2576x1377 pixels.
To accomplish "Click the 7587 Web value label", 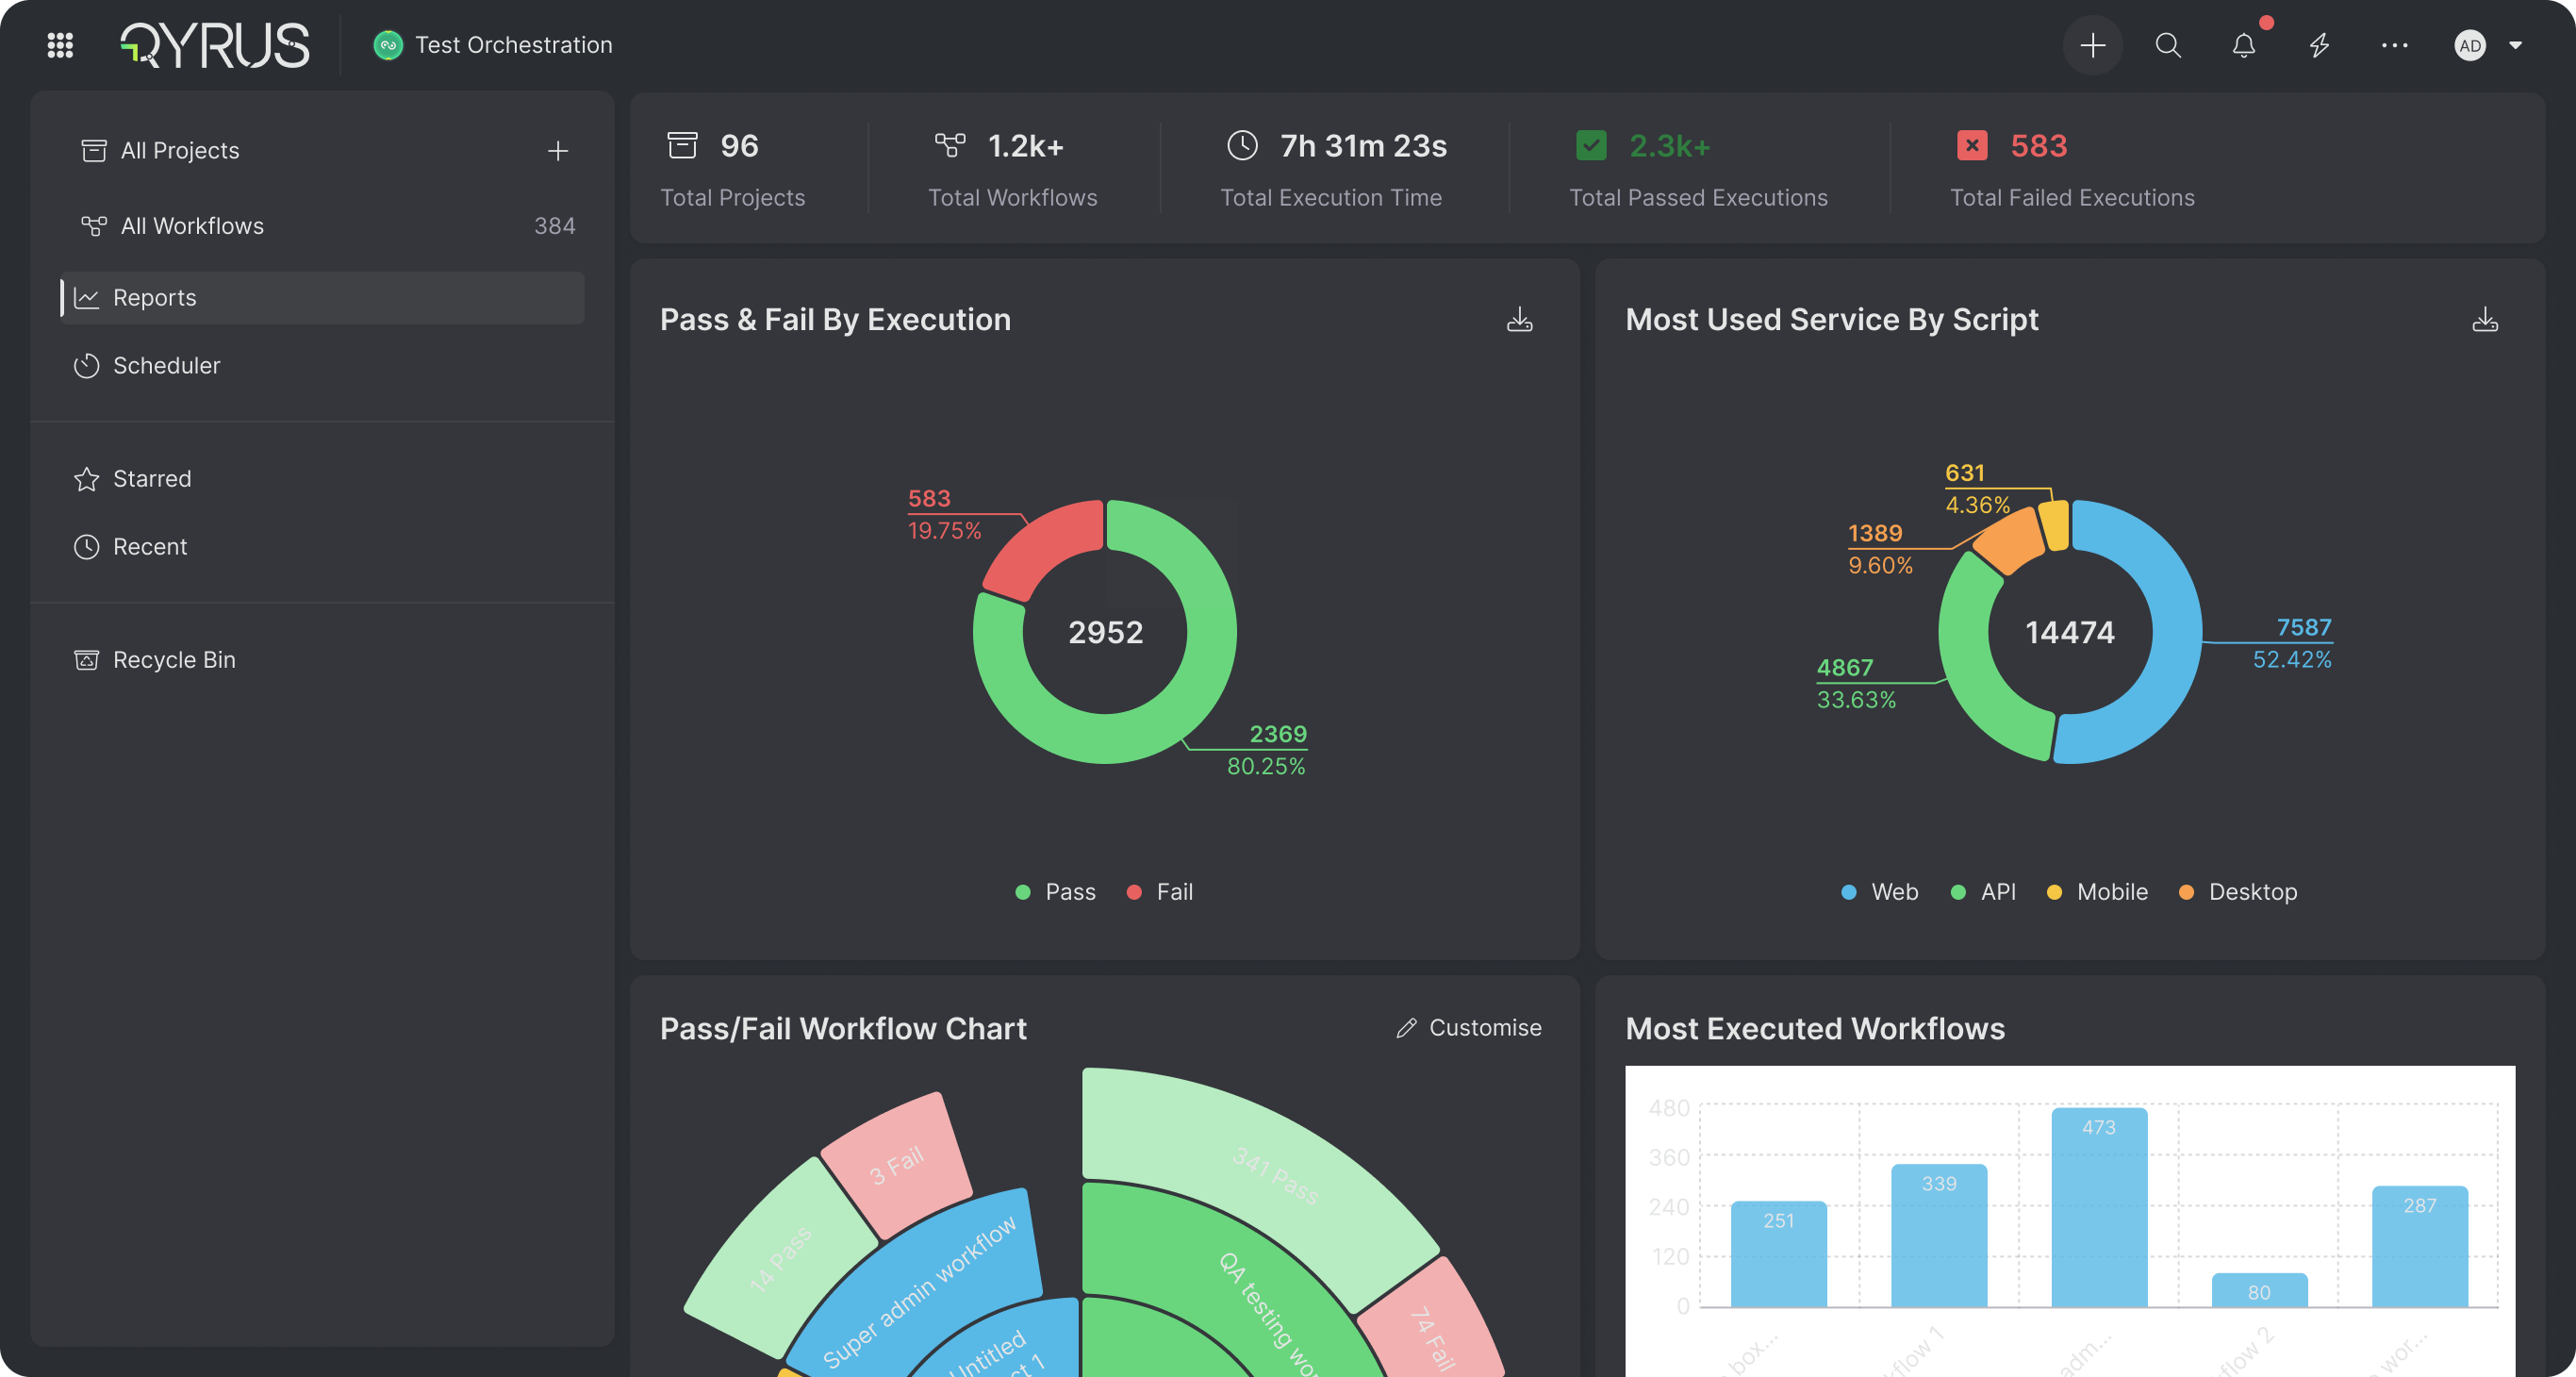I will pos(2303,627).
